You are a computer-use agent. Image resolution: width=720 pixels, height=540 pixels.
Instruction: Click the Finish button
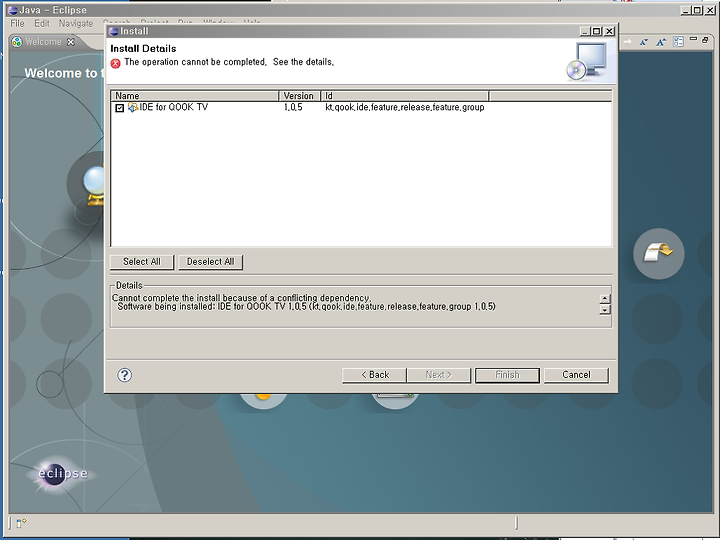point(507,375)
